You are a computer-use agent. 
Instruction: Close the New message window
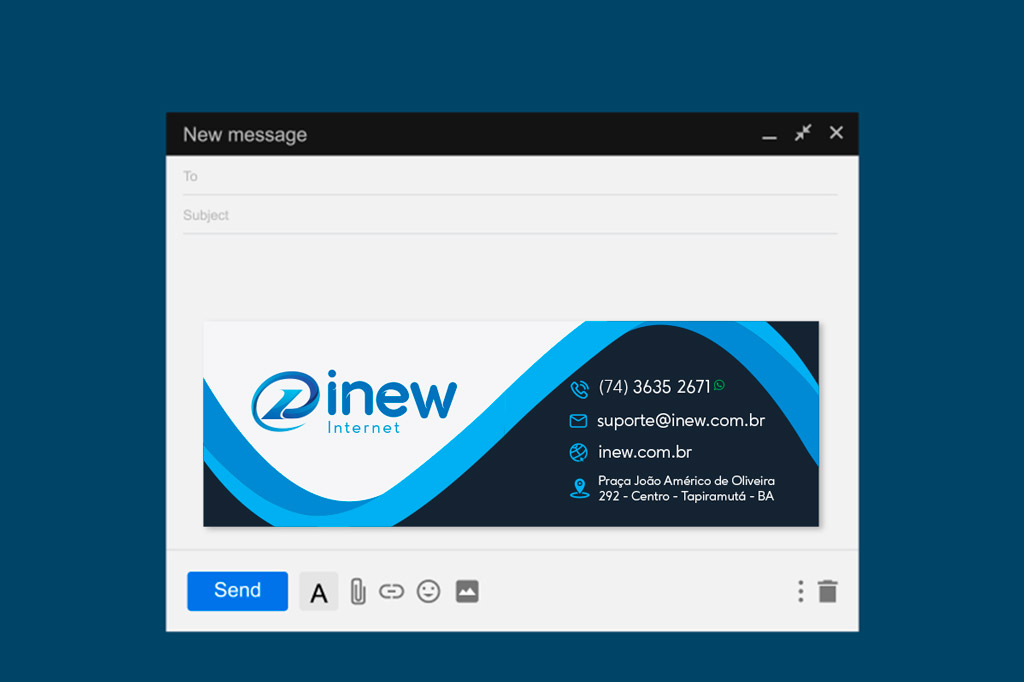pos(837,133)
